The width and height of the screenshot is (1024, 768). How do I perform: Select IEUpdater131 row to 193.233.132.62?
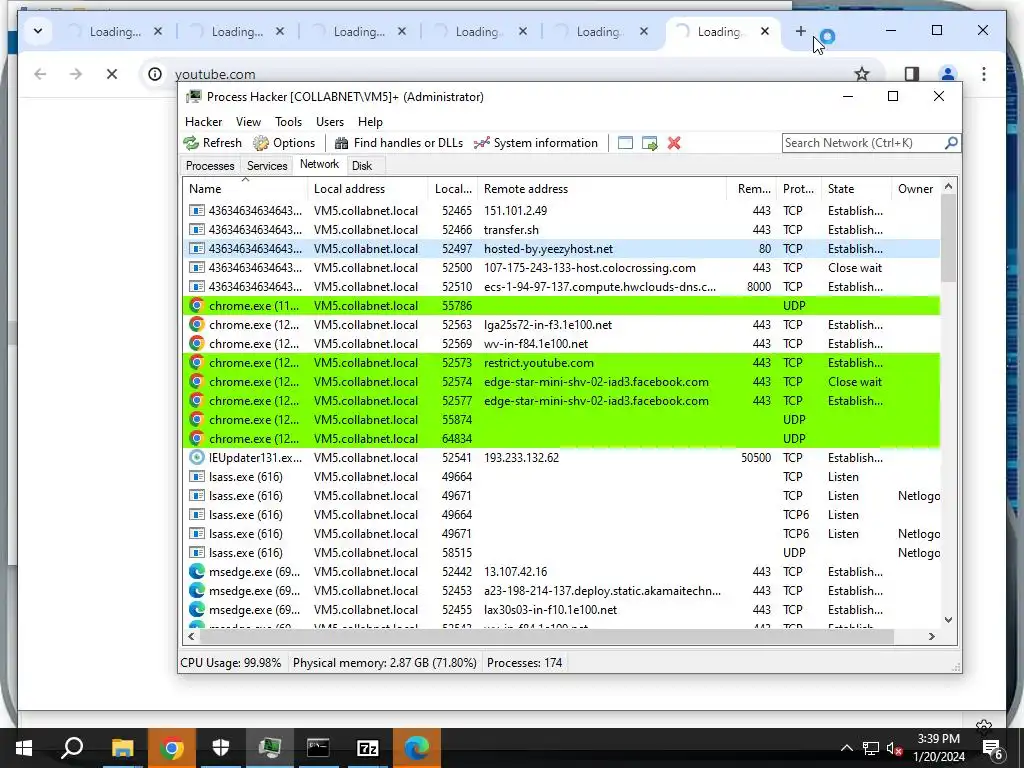pyautogui.click(x=562, y=458)
